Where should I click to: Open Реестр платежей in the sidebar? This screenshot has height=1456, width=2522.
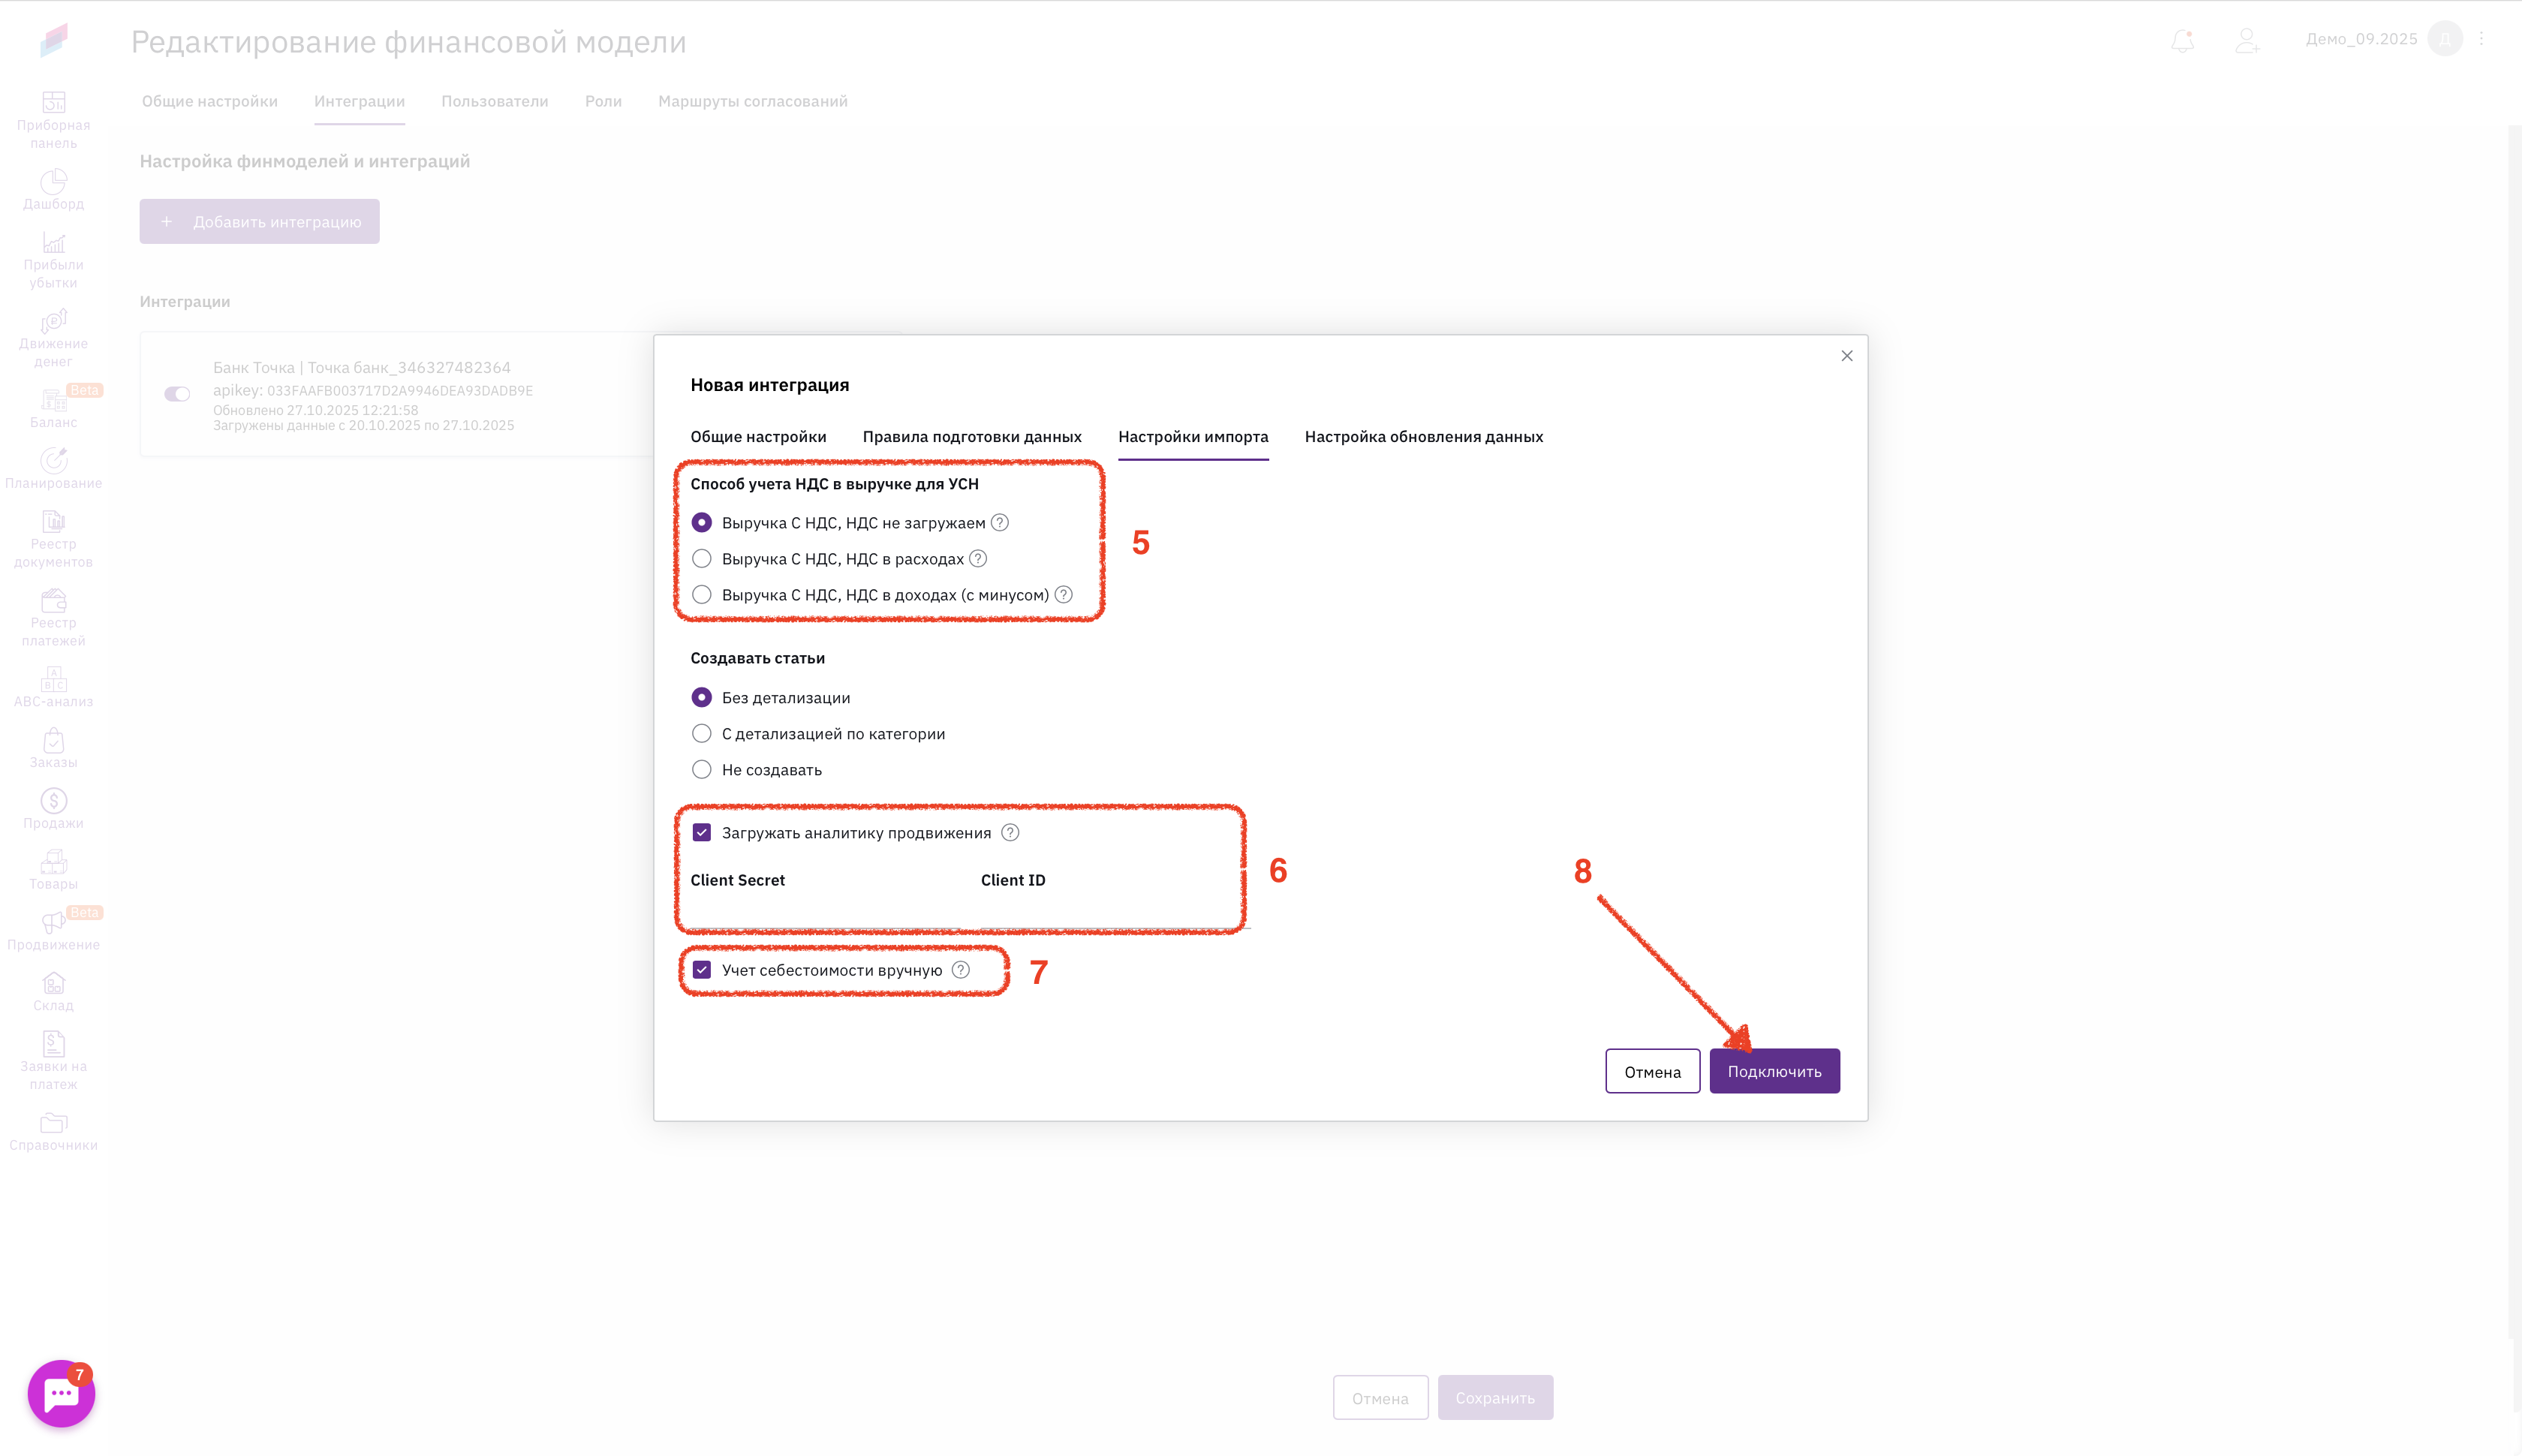point(53,618)
